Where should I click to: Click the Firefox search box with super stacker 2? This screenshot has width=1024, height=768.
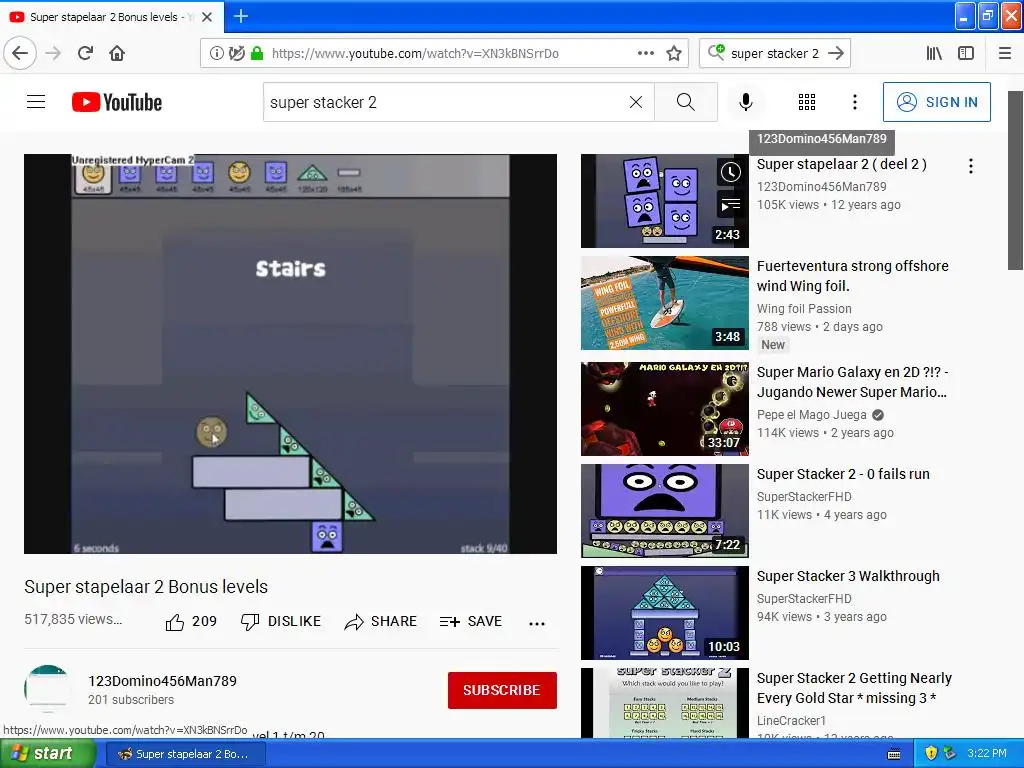(x=774, y=54)
